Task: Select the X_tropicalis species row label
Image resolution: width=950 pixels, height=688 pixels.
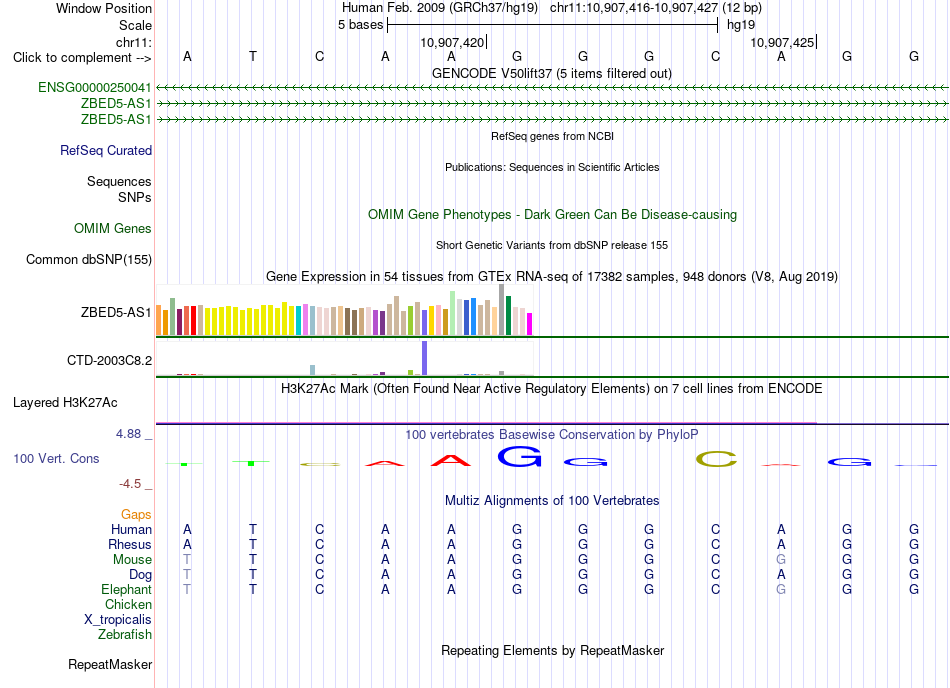Action: (x=118, y=620)
